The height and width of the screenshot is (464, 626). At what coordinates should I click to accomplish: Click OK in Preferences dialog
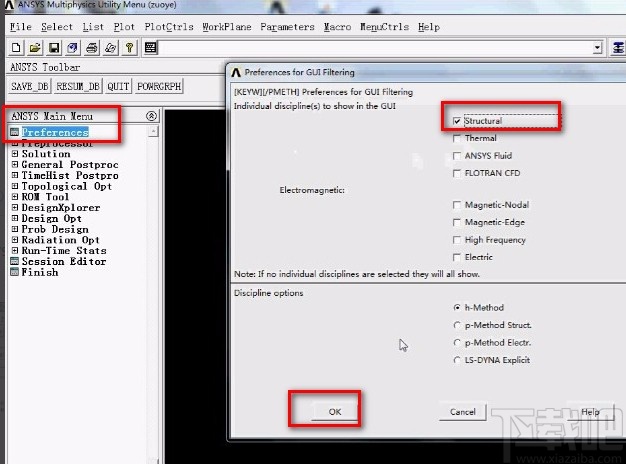point(335,412)
